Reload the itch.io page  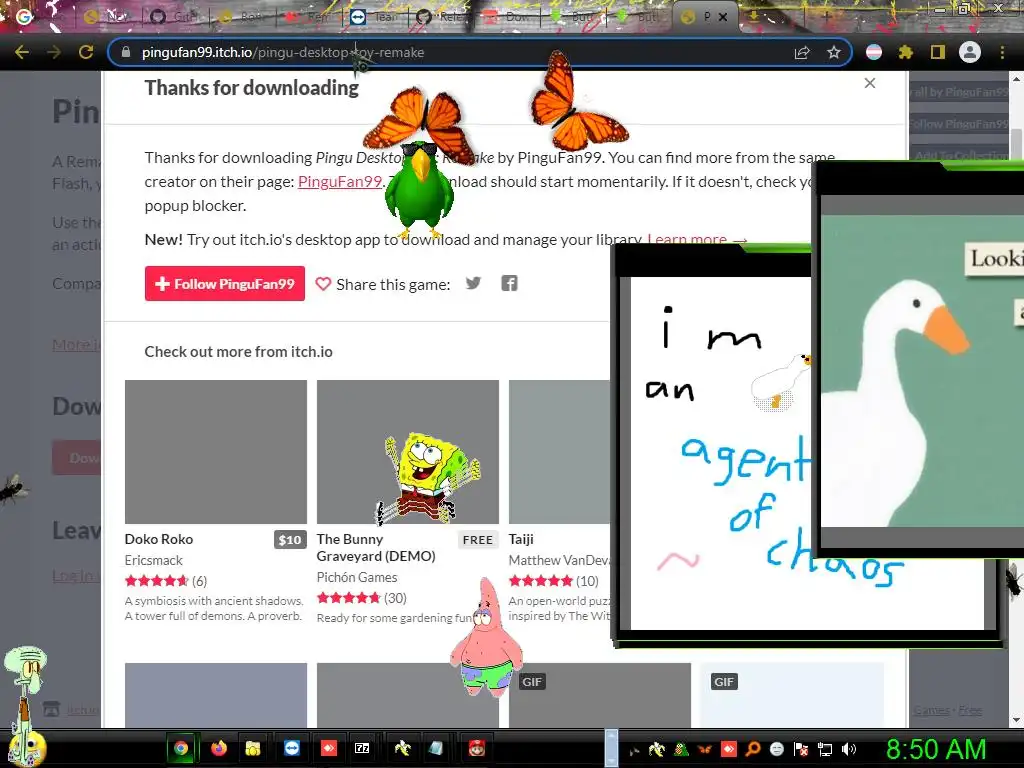coord(86,52)
